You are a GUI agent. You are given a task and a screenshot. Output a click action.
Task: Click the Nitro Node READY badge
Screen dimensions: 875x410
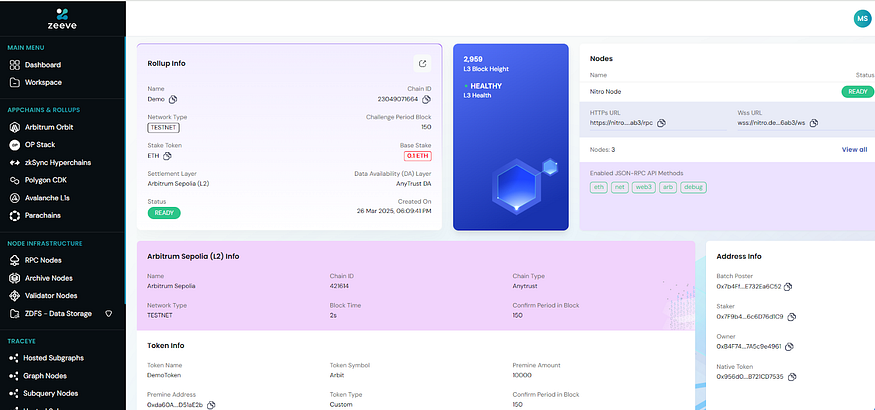[857, 92]
